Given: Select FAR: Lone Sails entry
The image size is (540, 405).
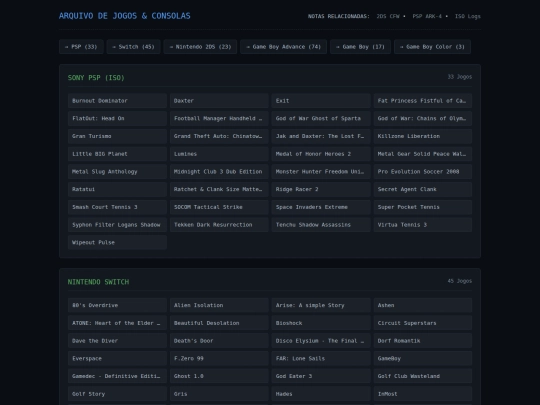Looking at the screenshot, I should click(x=321, y=359).
